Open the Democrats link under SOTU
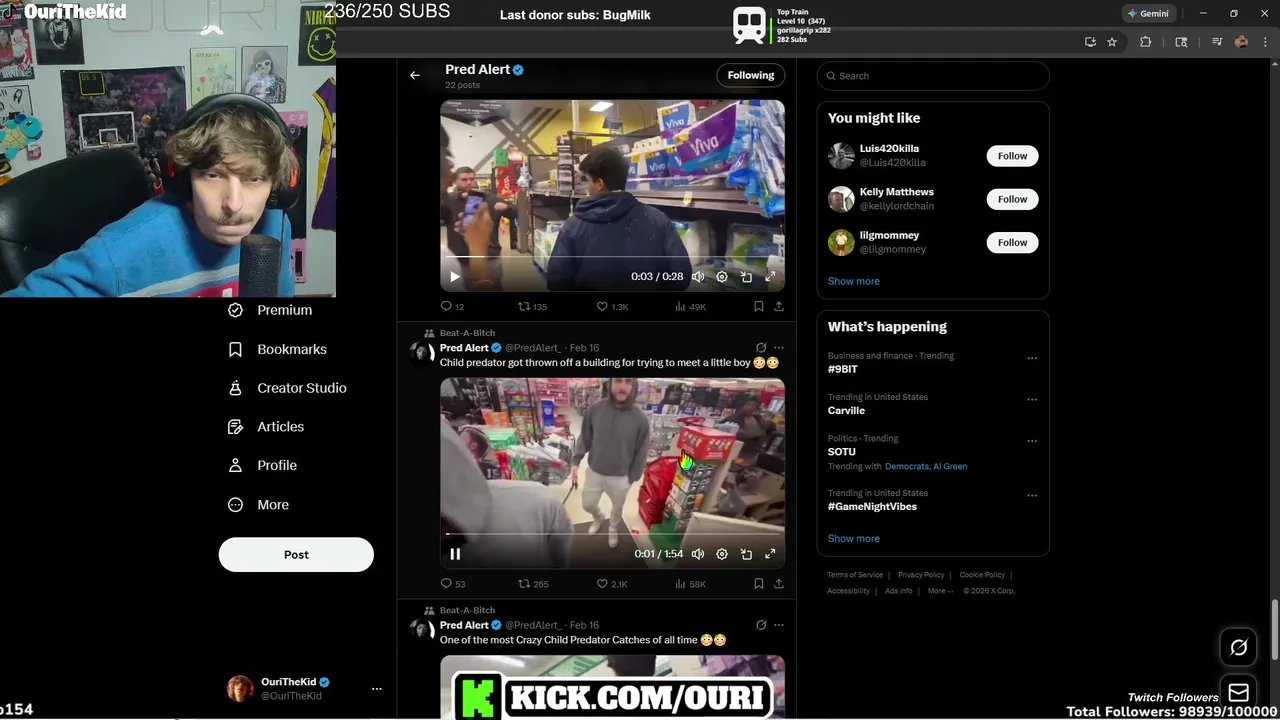 click(x=906, y=467)
